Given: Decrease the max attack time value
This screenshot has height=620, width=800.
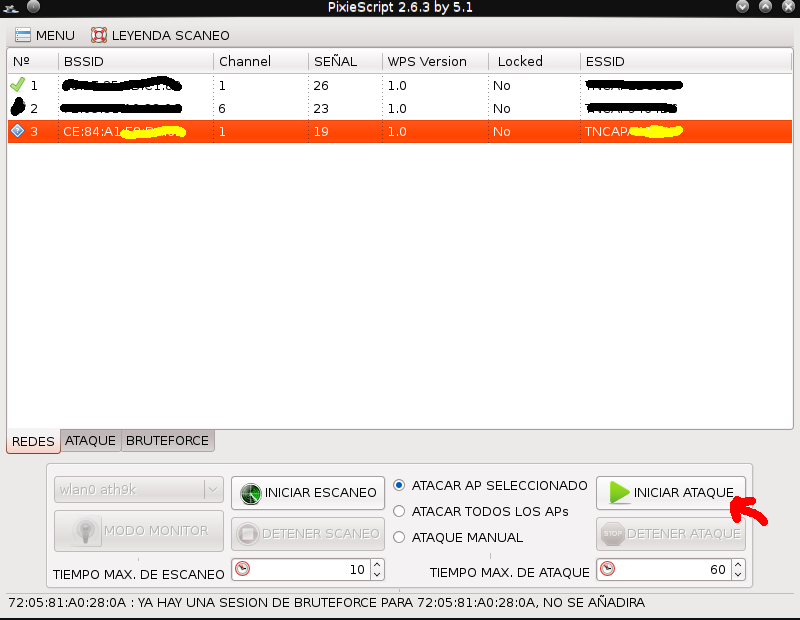Looking at the screenshot, I should point(738,575).
